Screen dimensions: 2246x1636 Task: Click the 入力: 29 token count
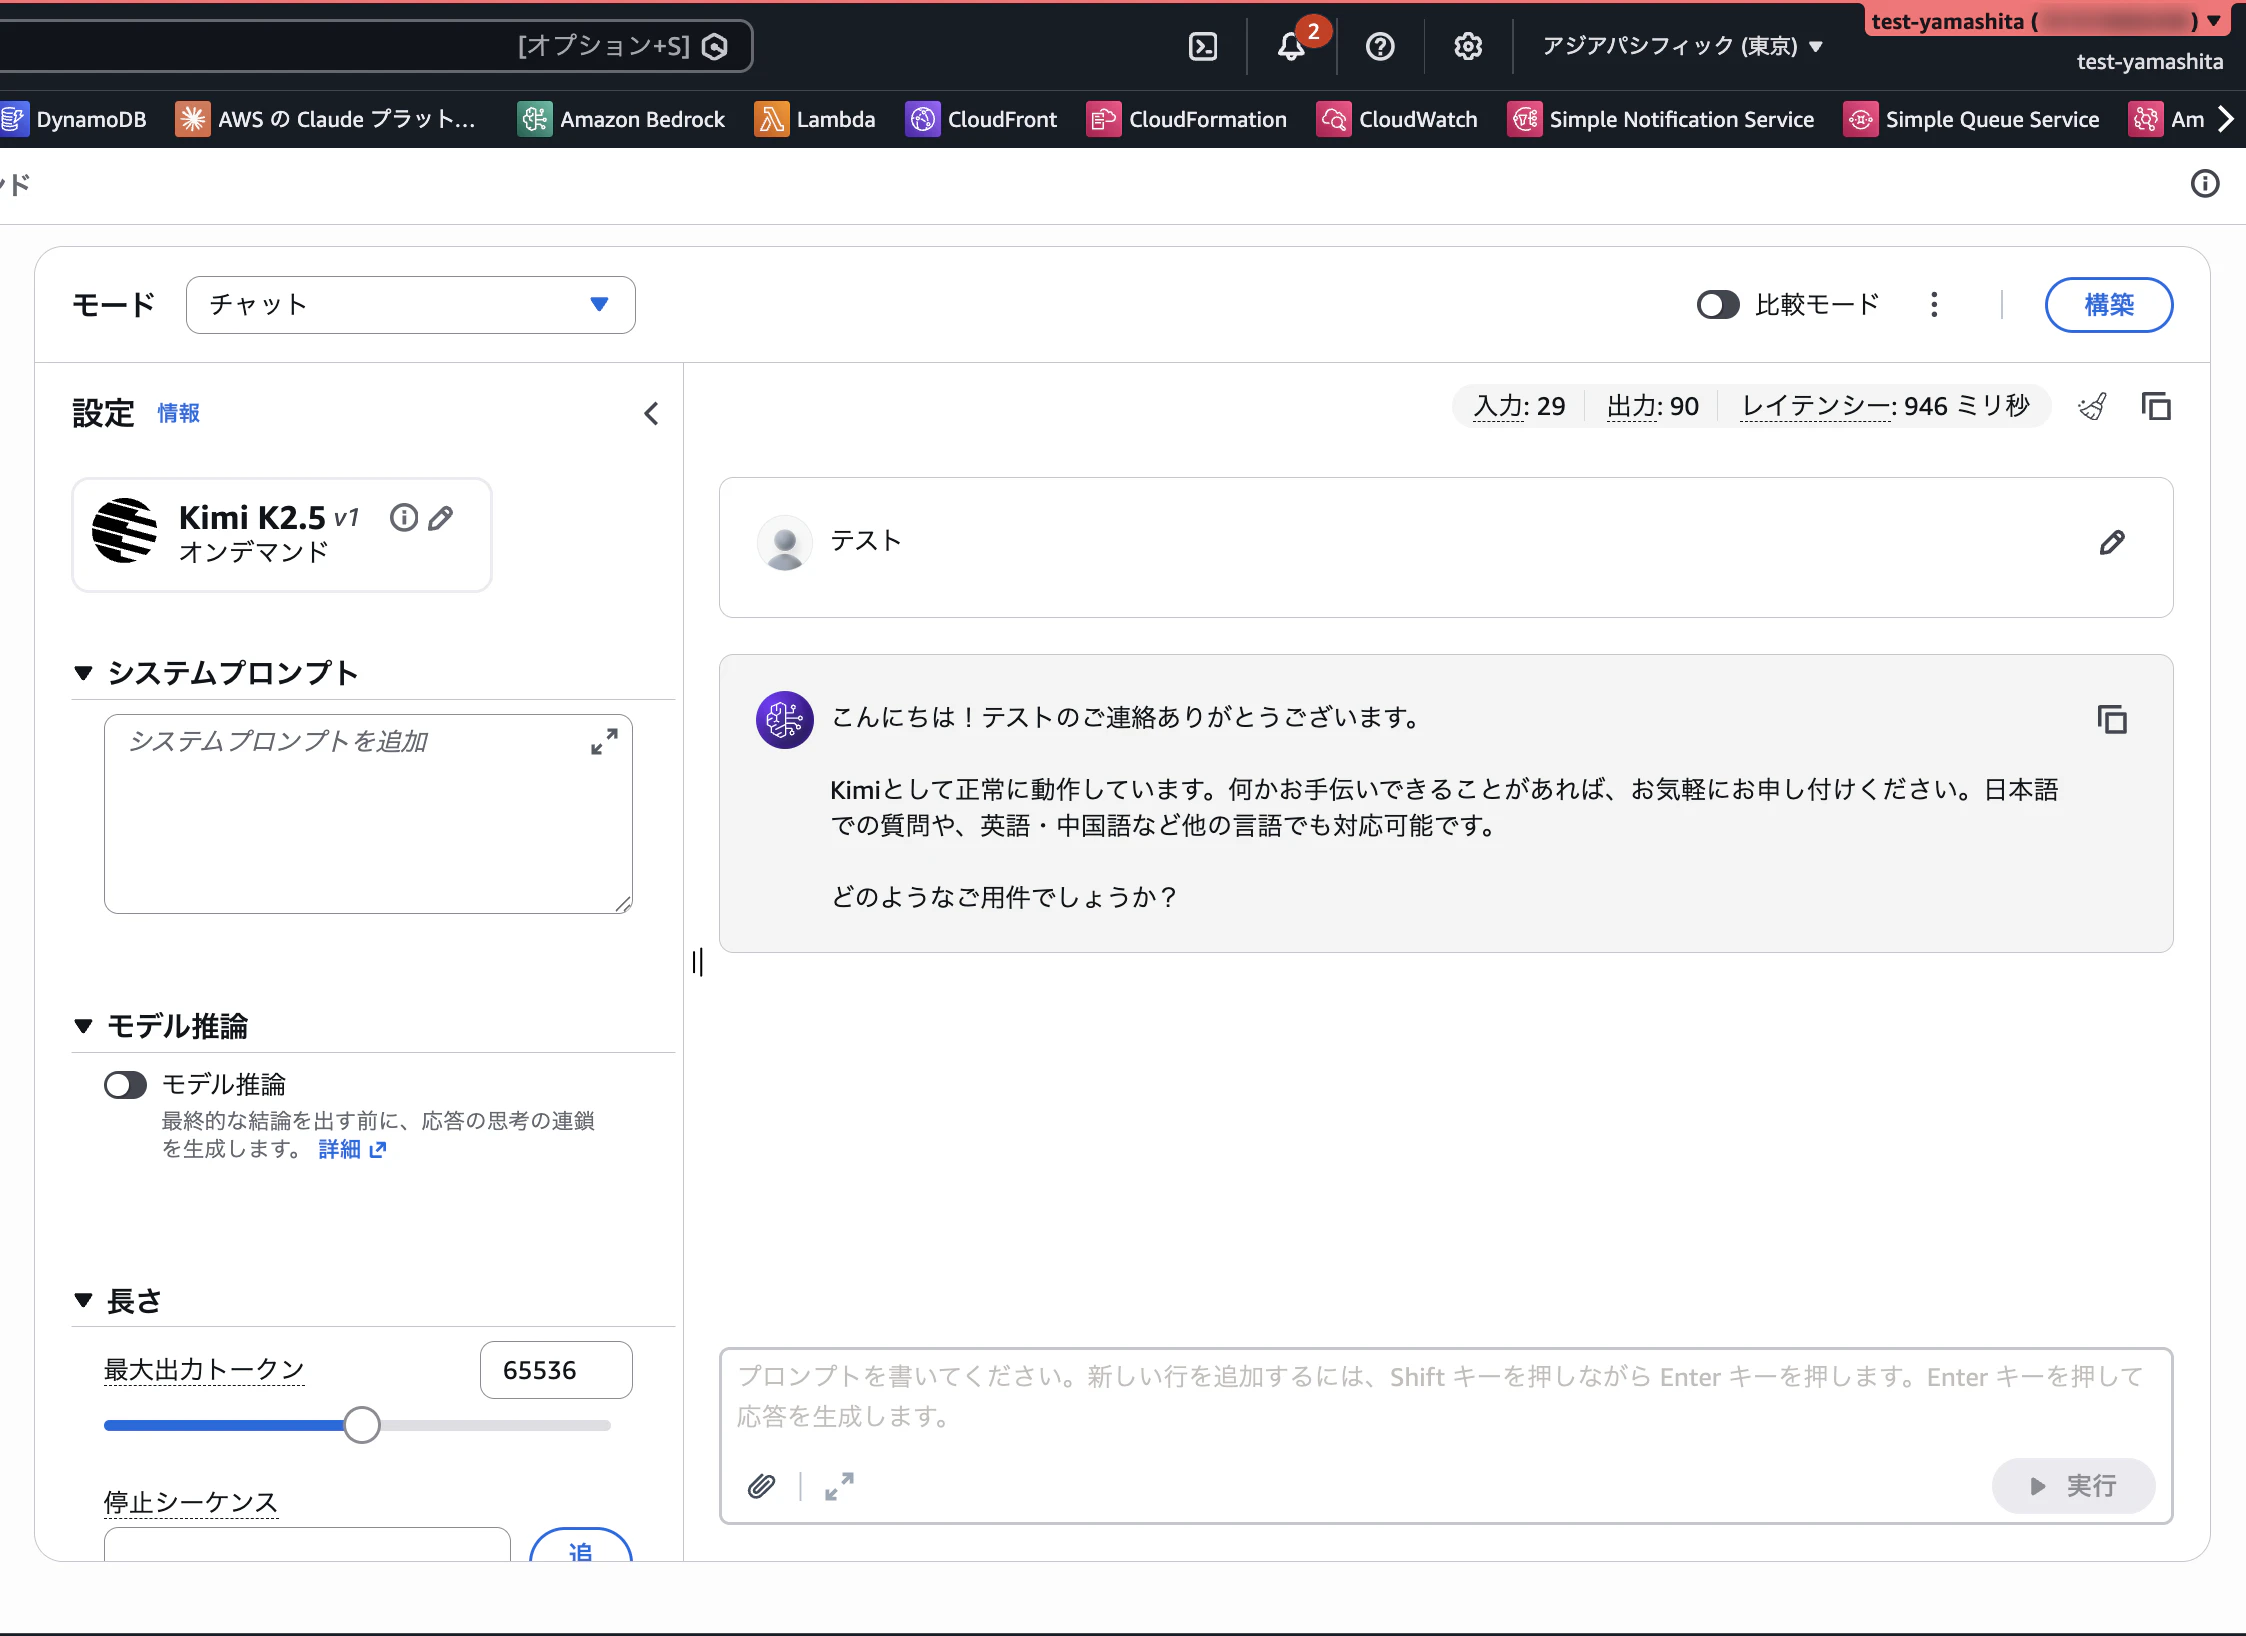click(1519, 406)
